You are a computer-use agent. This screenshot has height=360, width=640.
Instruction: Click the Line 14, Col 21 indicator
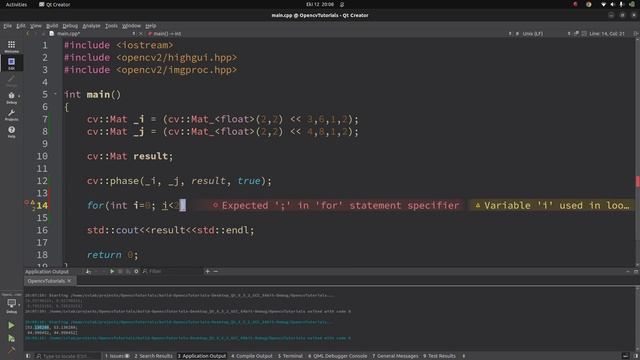click(607, 33)
